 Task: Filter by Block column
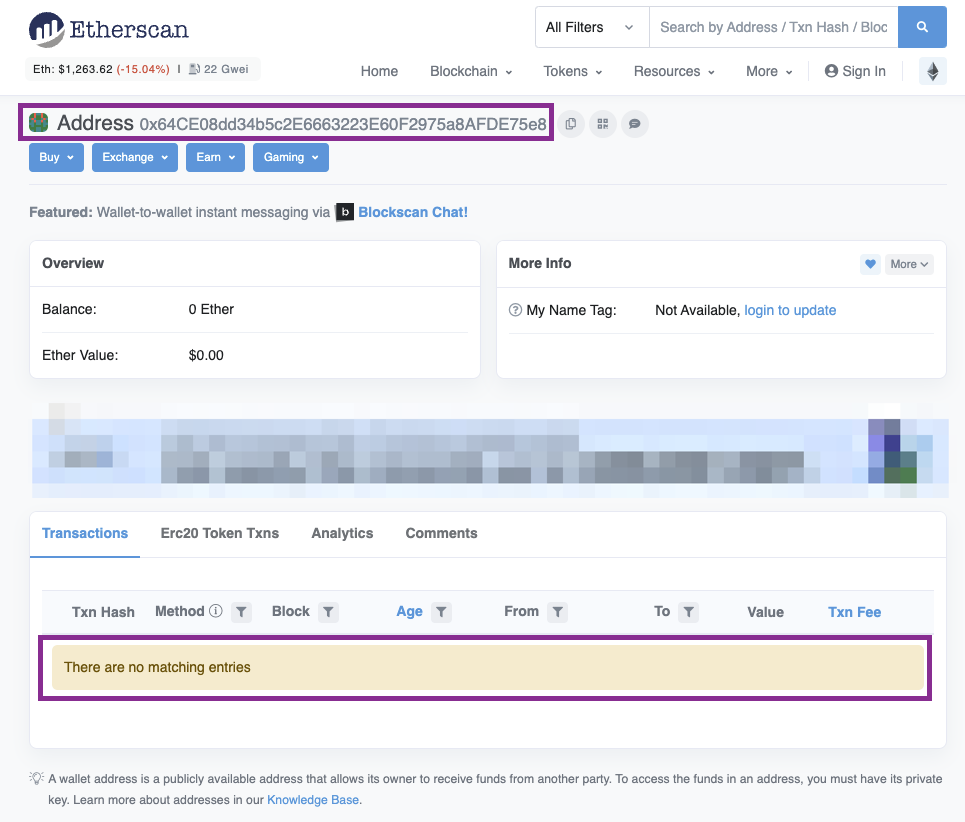click(329, 612)
